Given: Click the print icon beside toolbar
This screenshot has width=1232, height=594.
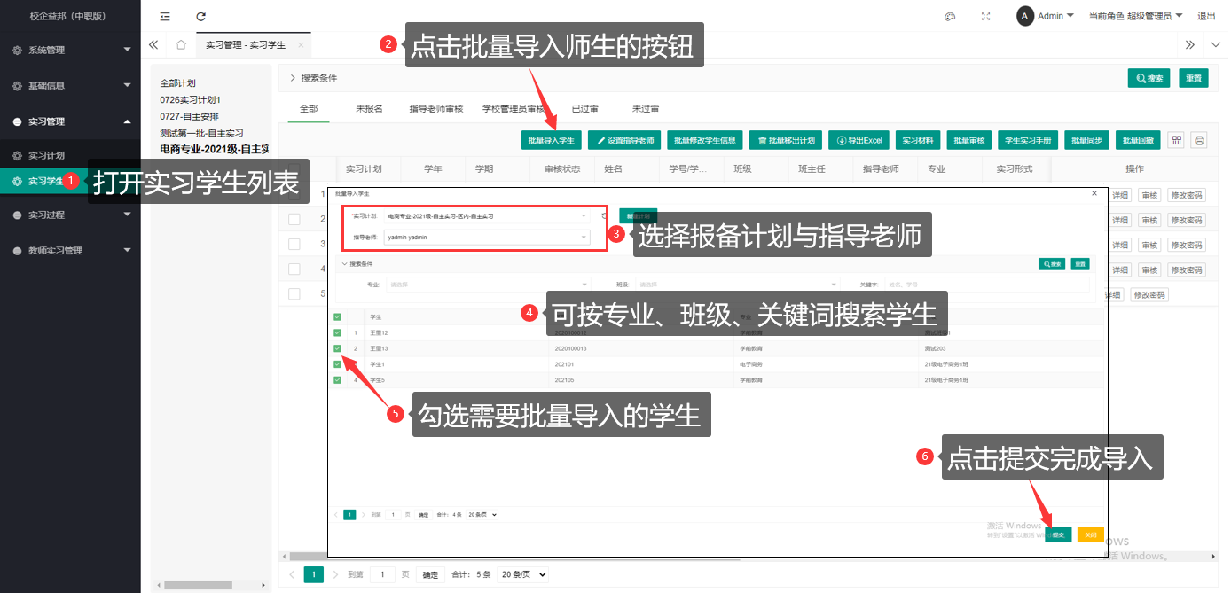Looking at the screenshot, I should pyautogui.click(x=1200, y=140).
